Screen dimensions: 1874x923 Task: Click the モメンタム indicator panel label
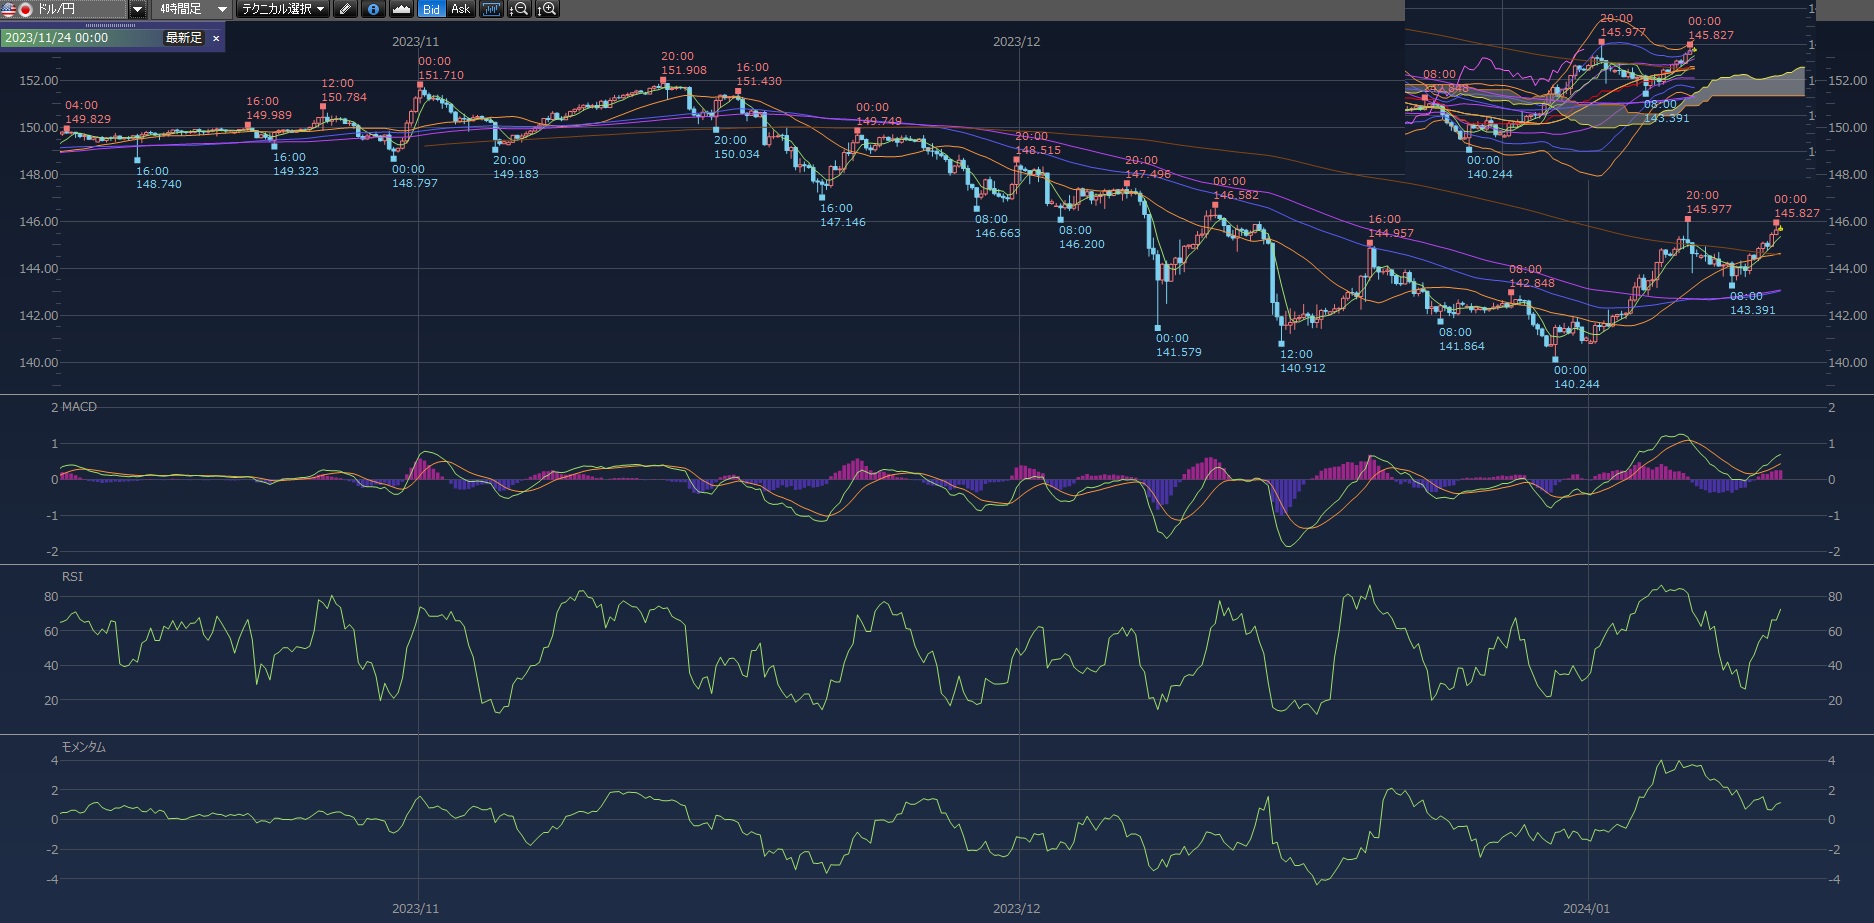point(83,747)
